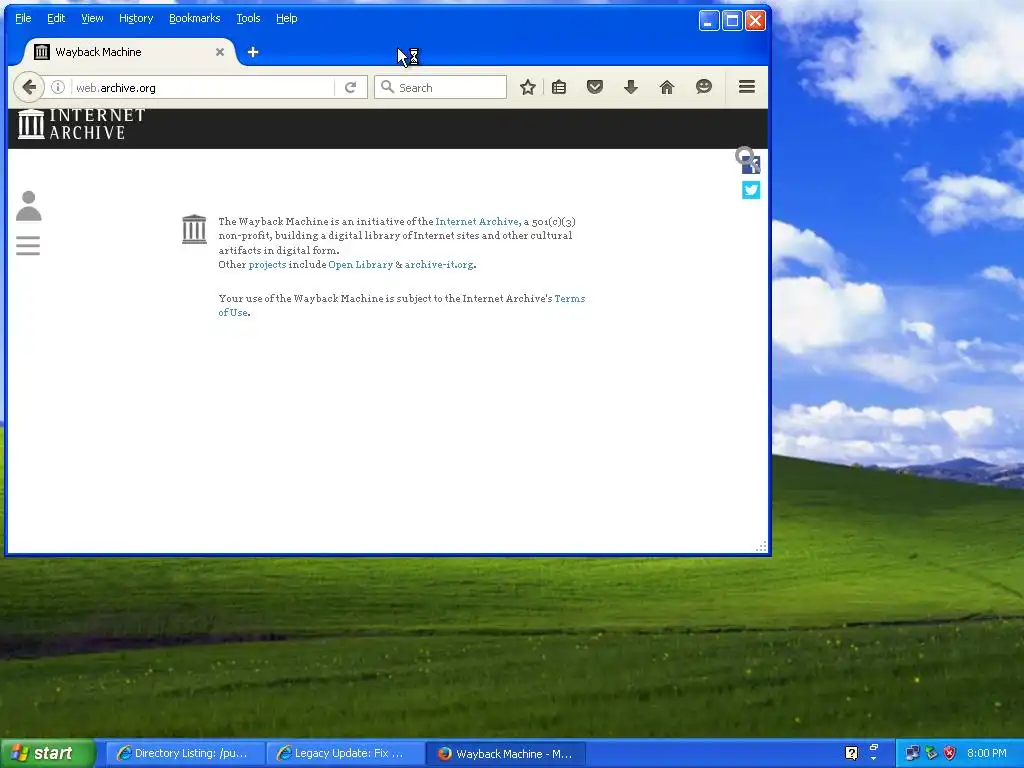Share on Twitter icon

coord(751,190)
